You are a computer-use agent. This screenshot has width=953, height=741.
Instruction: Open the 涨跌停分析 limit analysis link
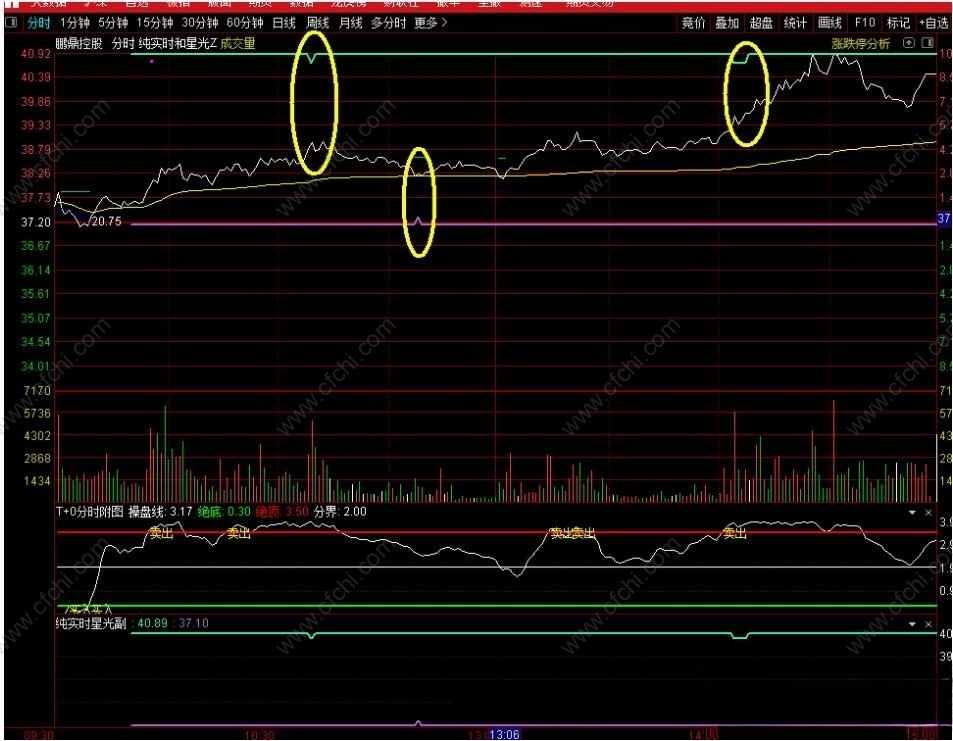(x=860, y=44)
